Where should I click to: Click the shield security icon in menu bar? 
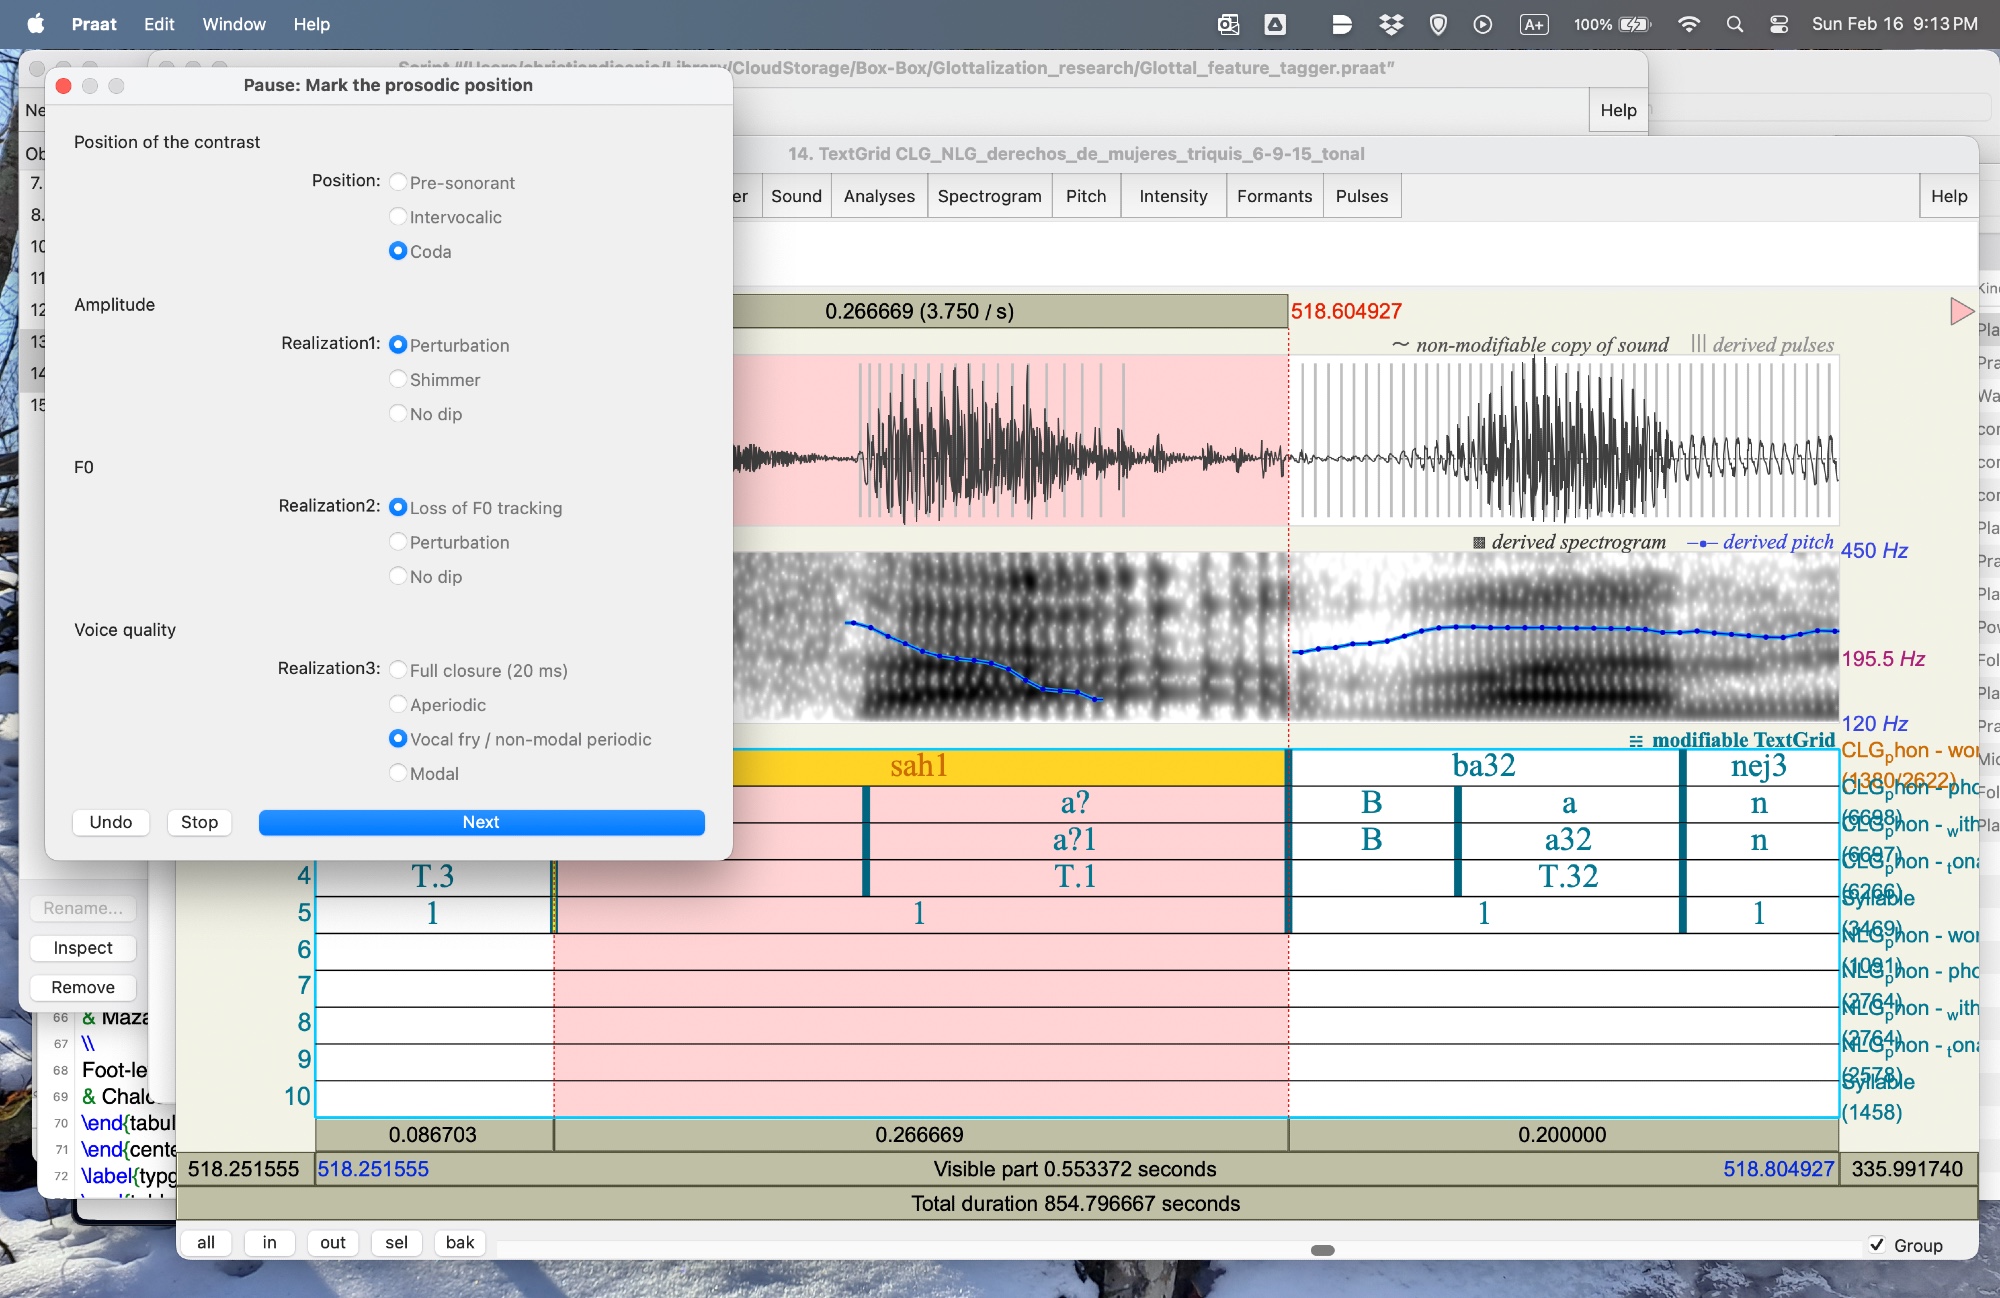click(1438, 24)
